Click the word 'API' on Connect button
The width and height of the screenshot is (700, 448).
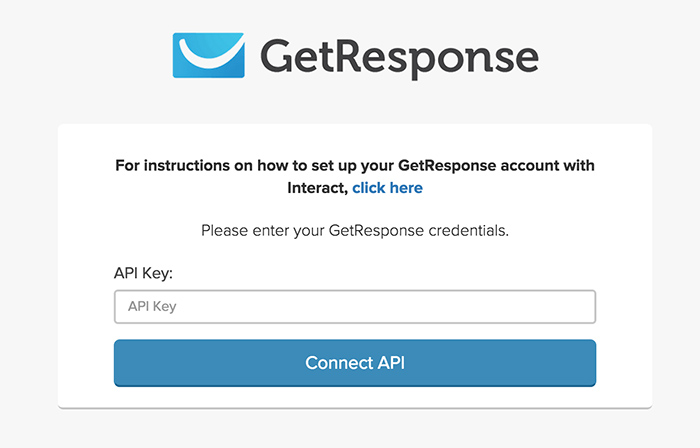point(392,363)
